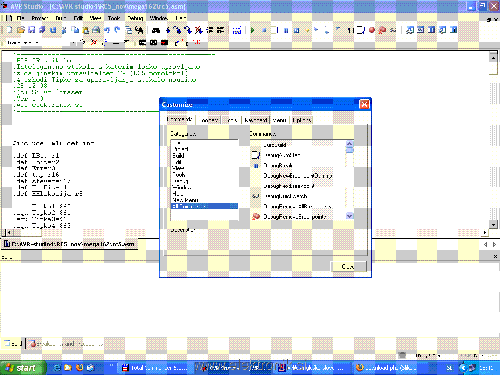Viewport: 500px width, 375px height.
Task: Click Close button in Customize dialog
Action: 348,267
